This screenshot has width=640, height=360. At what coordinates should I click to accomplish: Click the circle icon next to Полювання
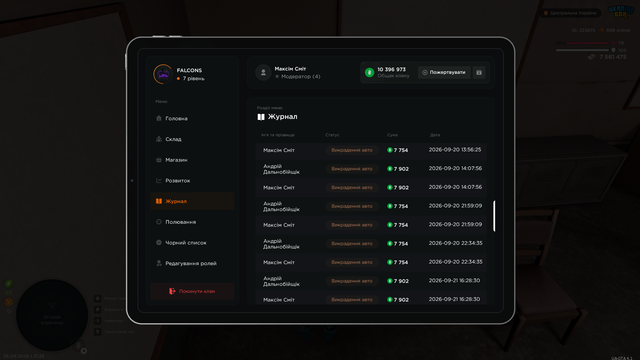tap(159, 222)
